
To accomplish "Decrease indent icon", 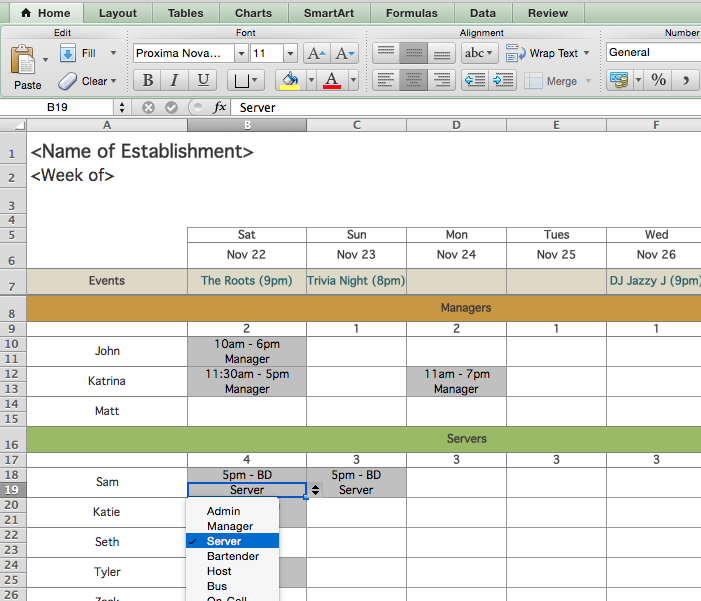I will (475, 81).
